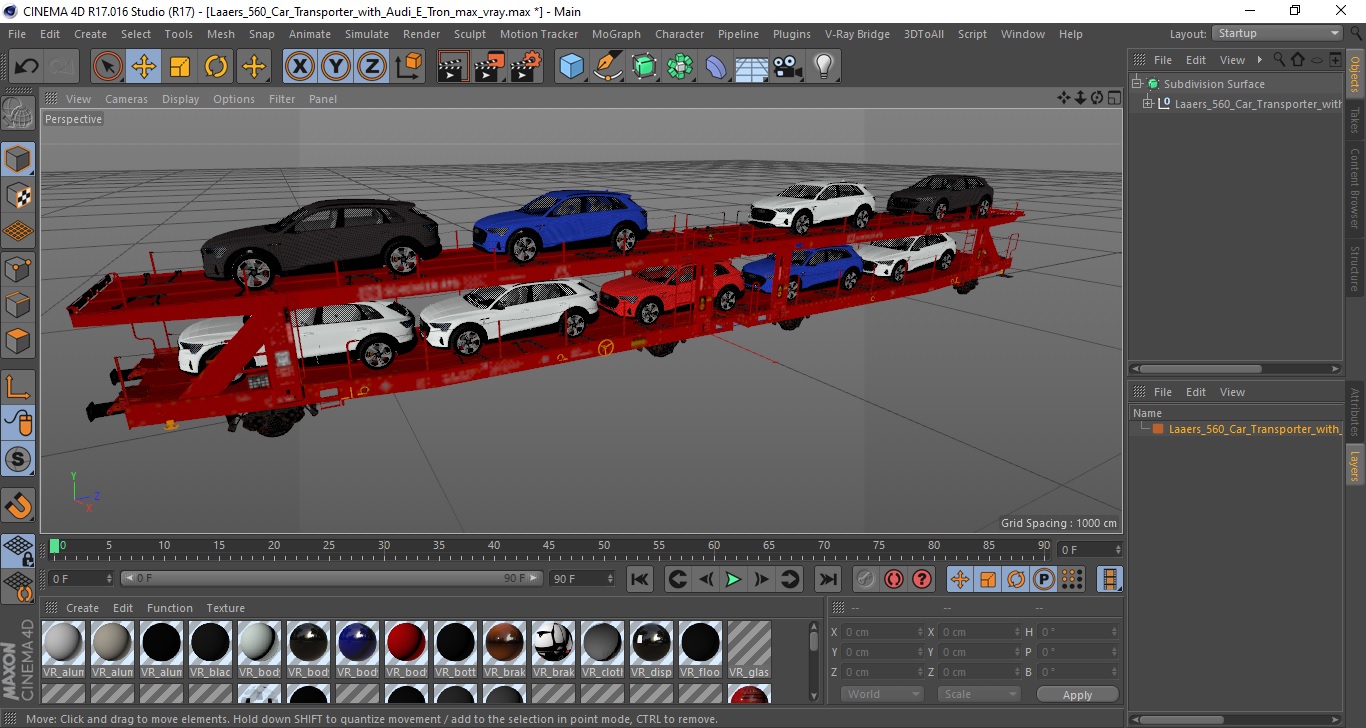Open the Layers side tab

[x=1355, y=466]
